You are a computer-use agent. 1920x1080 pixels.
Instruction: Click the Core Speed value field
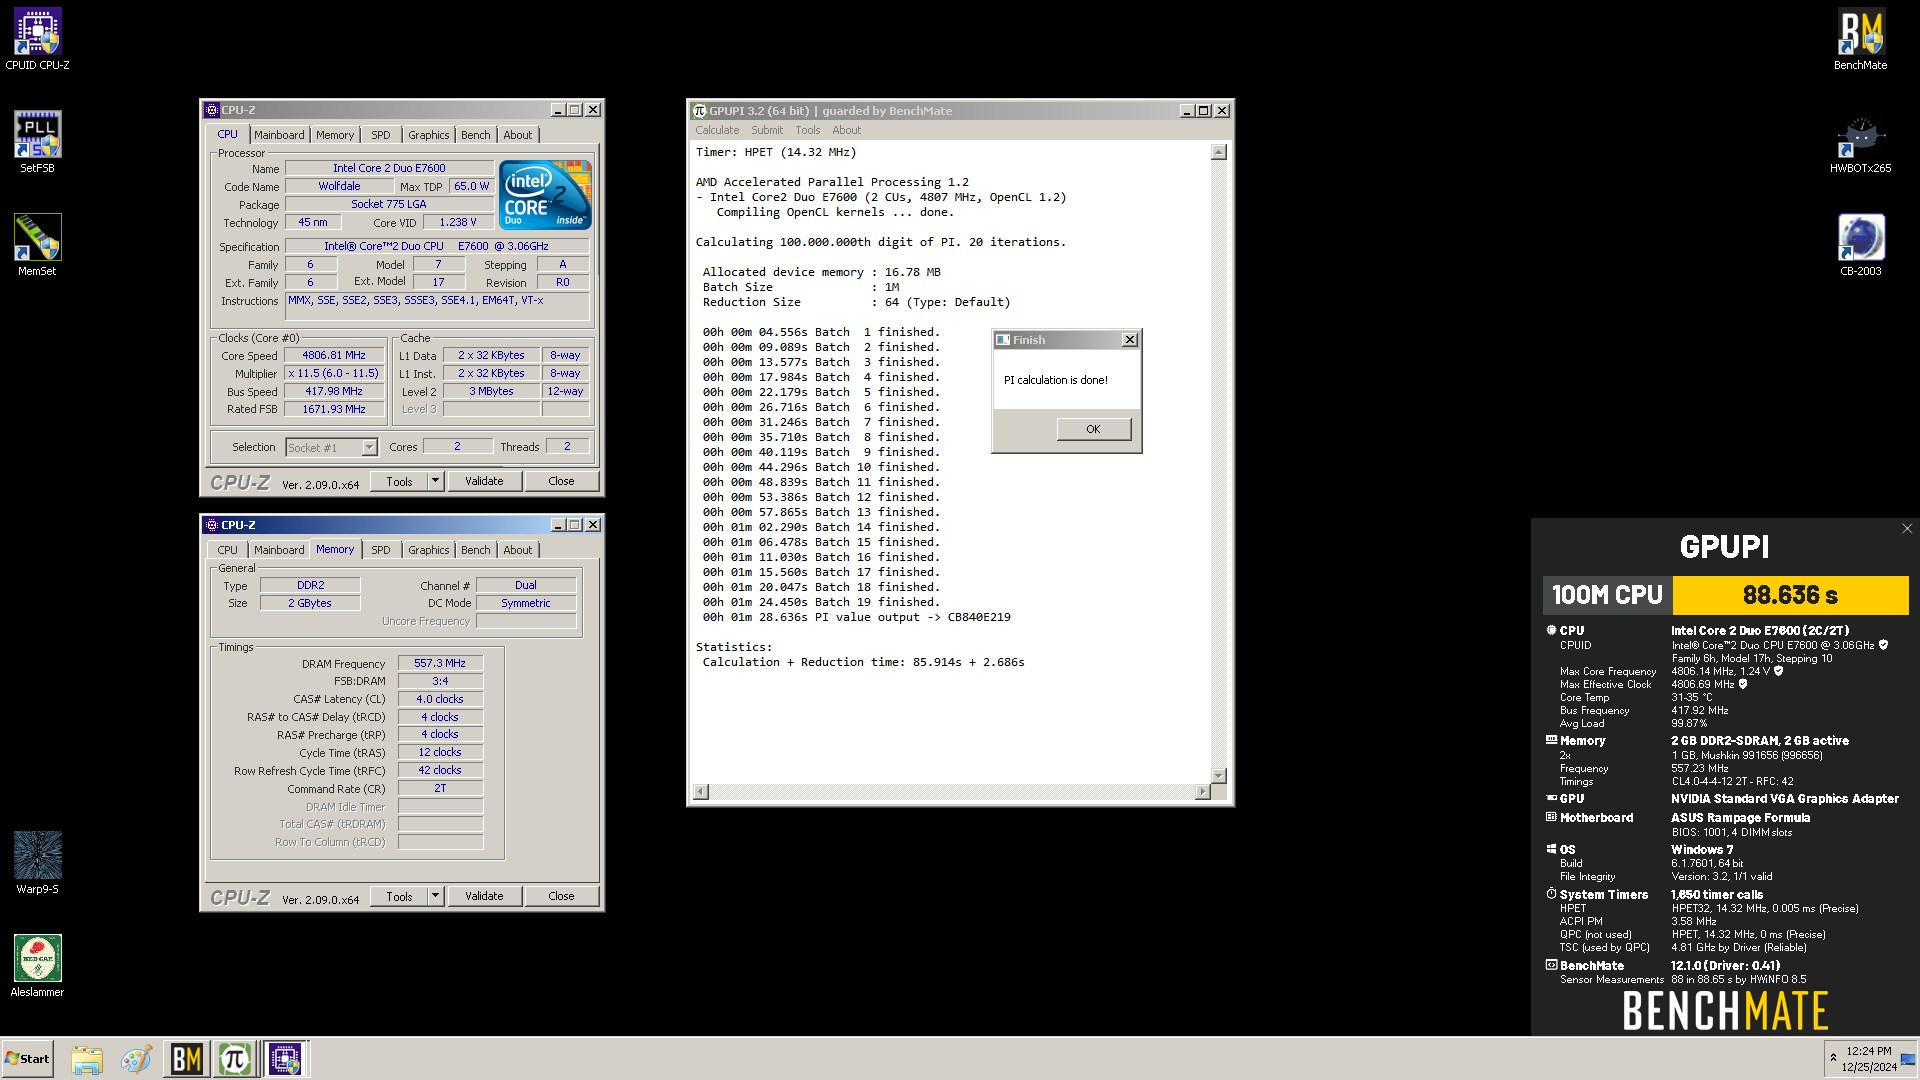(x=334, y=356)
